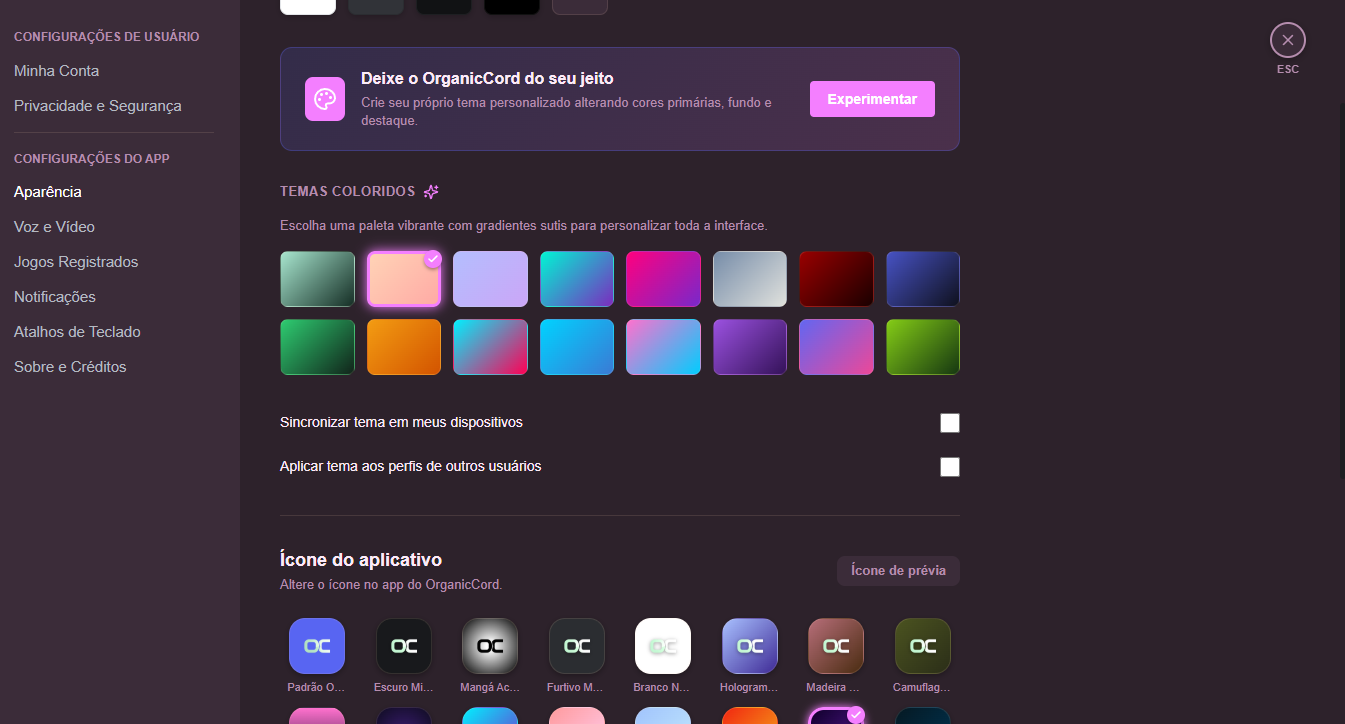This screenshot has width=1345, height=724.
Task: Choose the cyan-to-crimson gradient theme
Action: pyautogui.click(x=490, y=347)
